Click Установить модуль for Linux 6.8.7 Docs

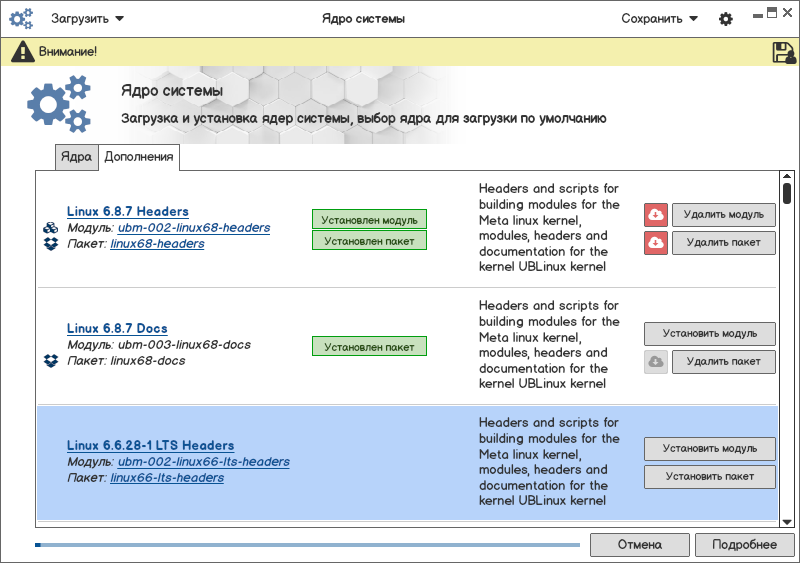(710, 334)
